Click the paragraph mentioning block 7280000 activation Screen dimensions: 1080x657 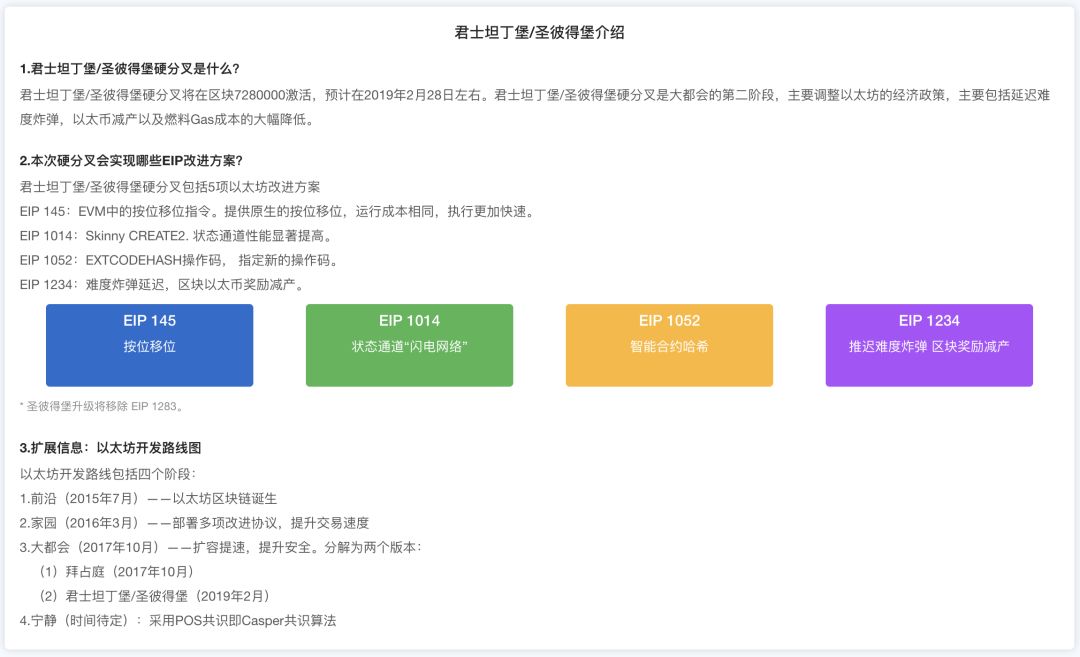coord(534,107)
